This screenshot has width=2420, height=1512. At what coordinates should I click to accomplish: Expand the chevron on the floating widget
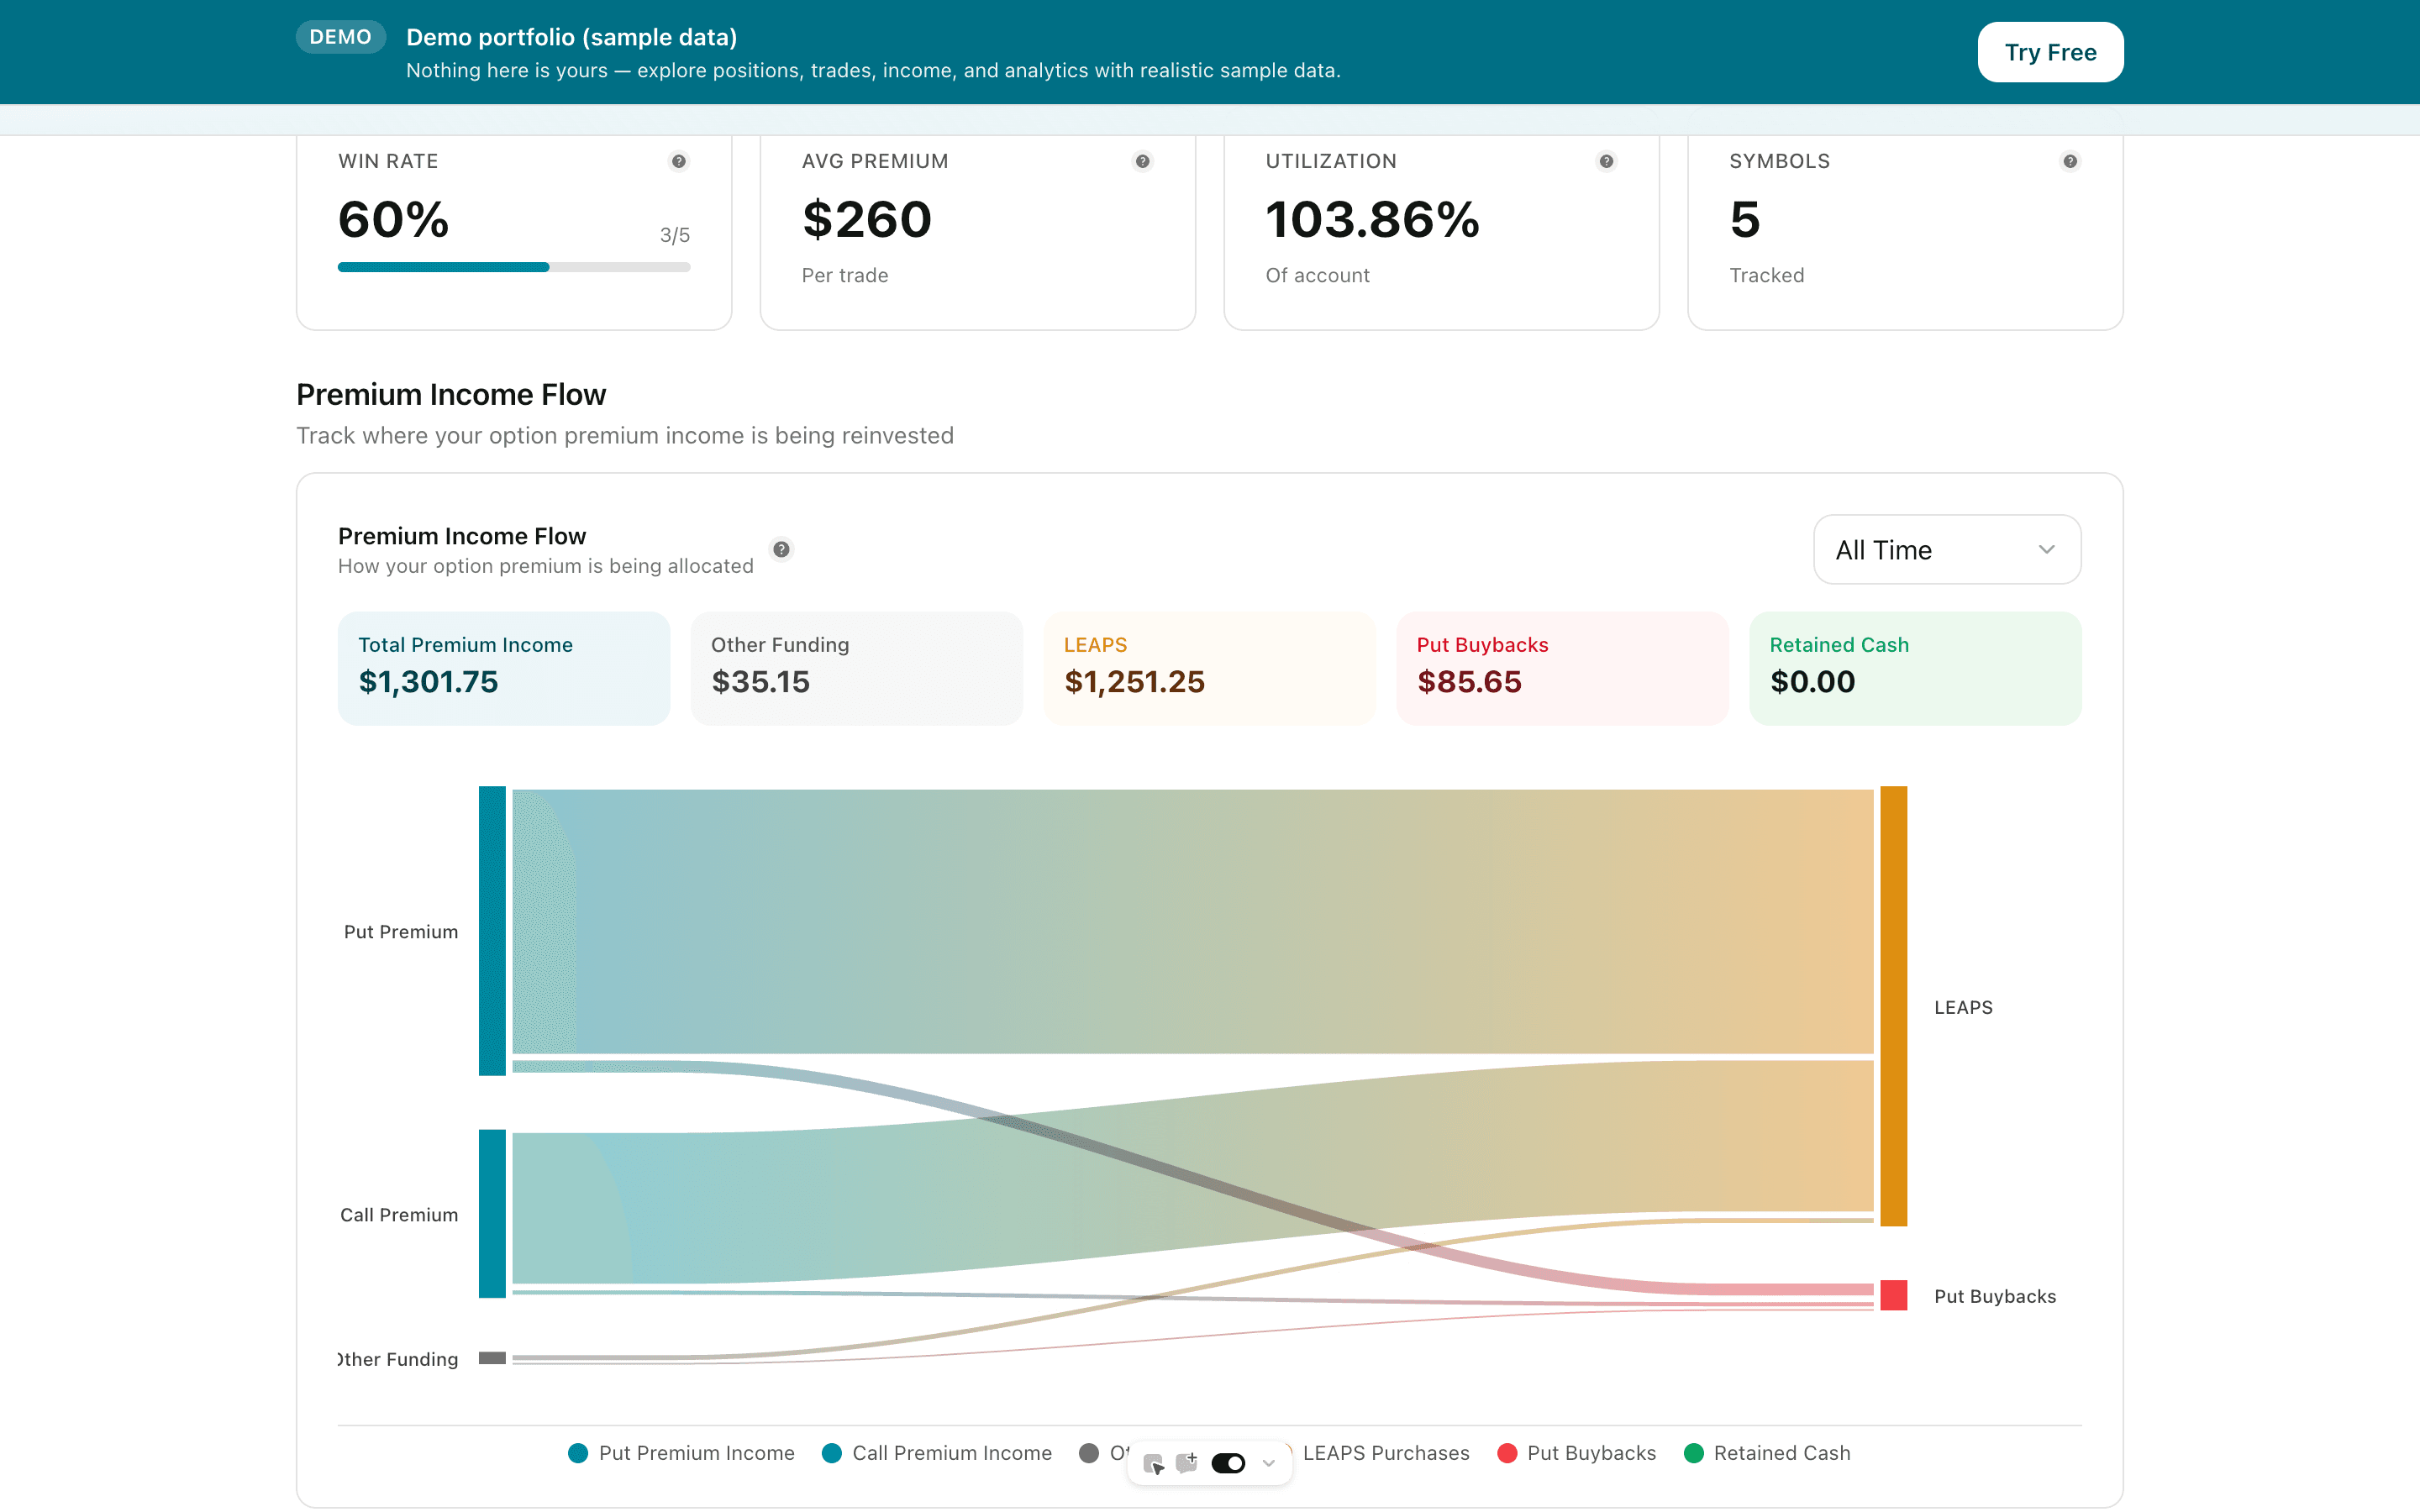[1268, 1463]
